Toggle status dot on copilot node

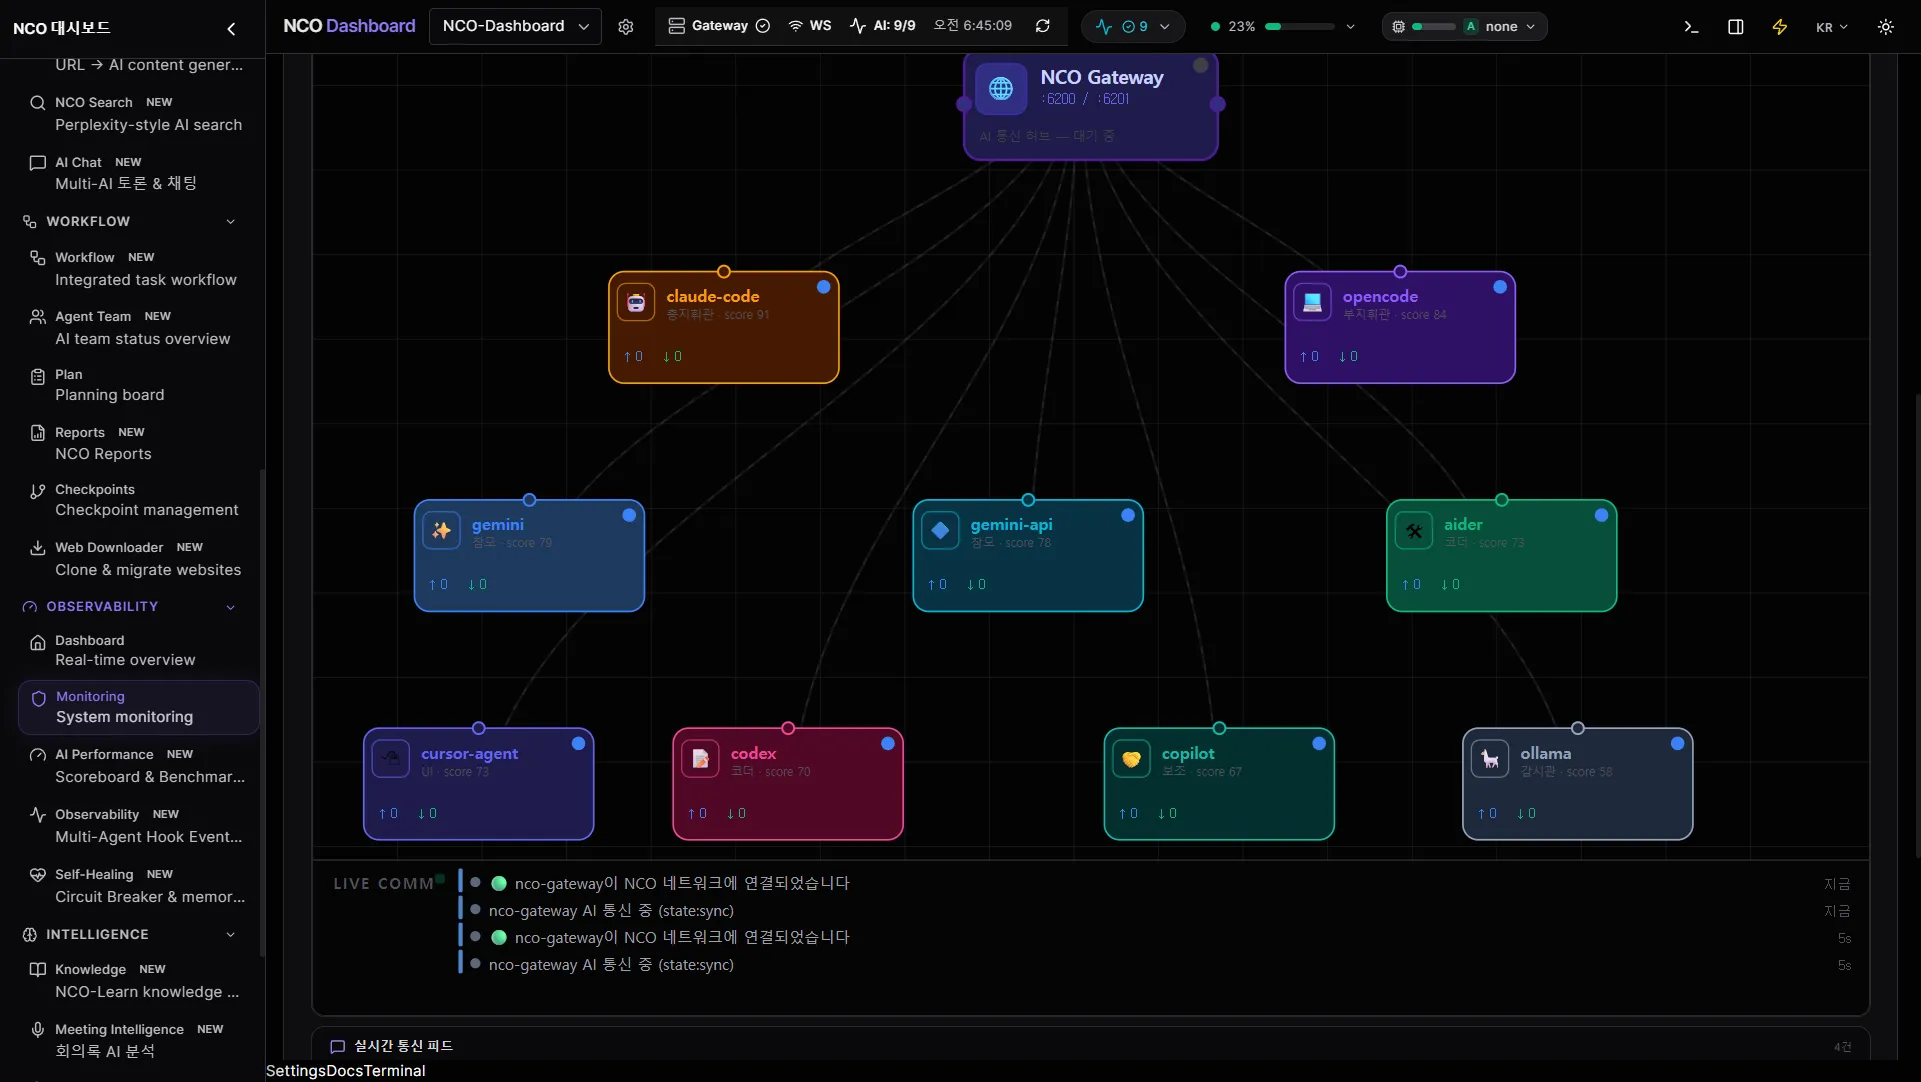pyautogui.click(x=1319, y=744)
